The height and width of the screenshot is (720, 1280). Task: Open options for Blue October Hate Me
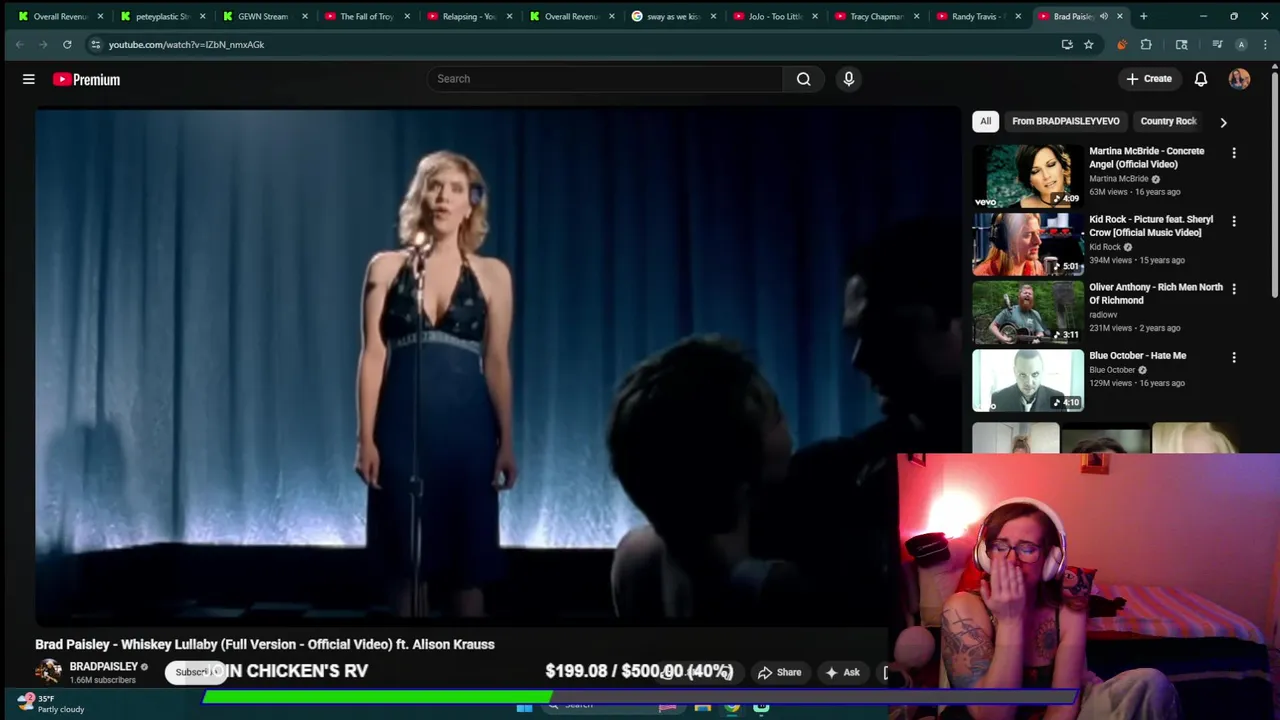[1234, 357]
